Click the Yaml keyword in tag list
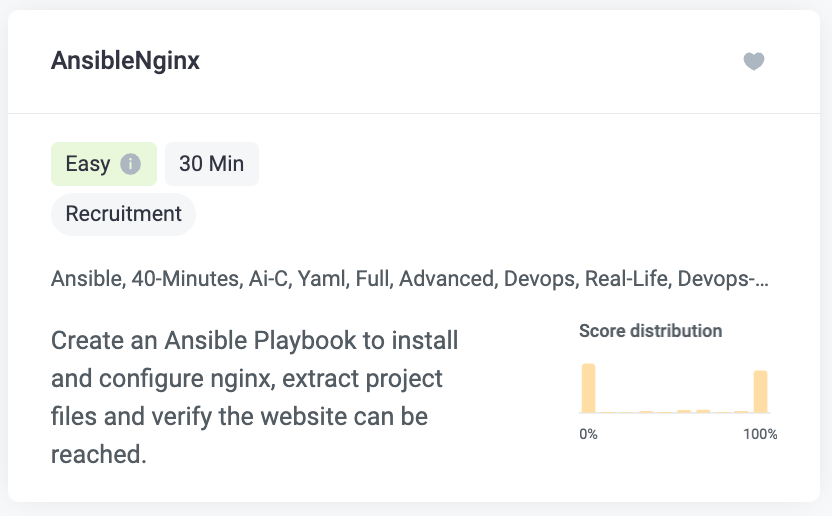Viewport: 832px width, 516px height. point(321,279)
